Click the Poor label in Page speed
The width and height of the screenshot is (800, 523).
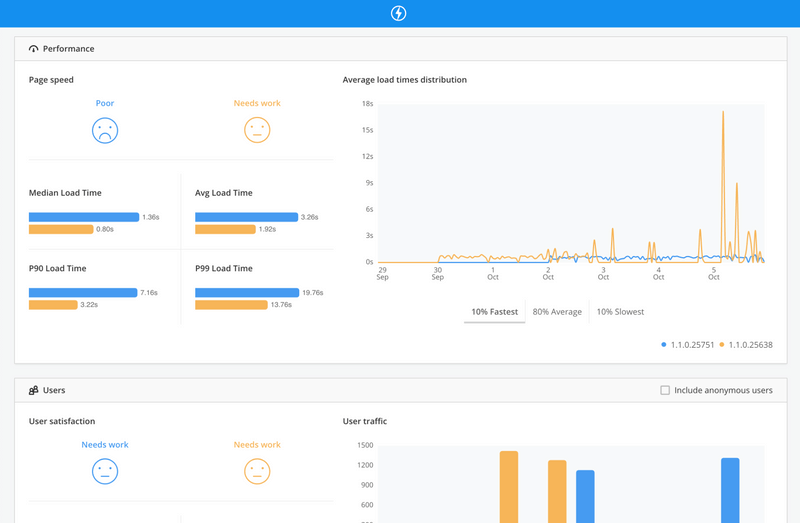(x=105, y=103)
